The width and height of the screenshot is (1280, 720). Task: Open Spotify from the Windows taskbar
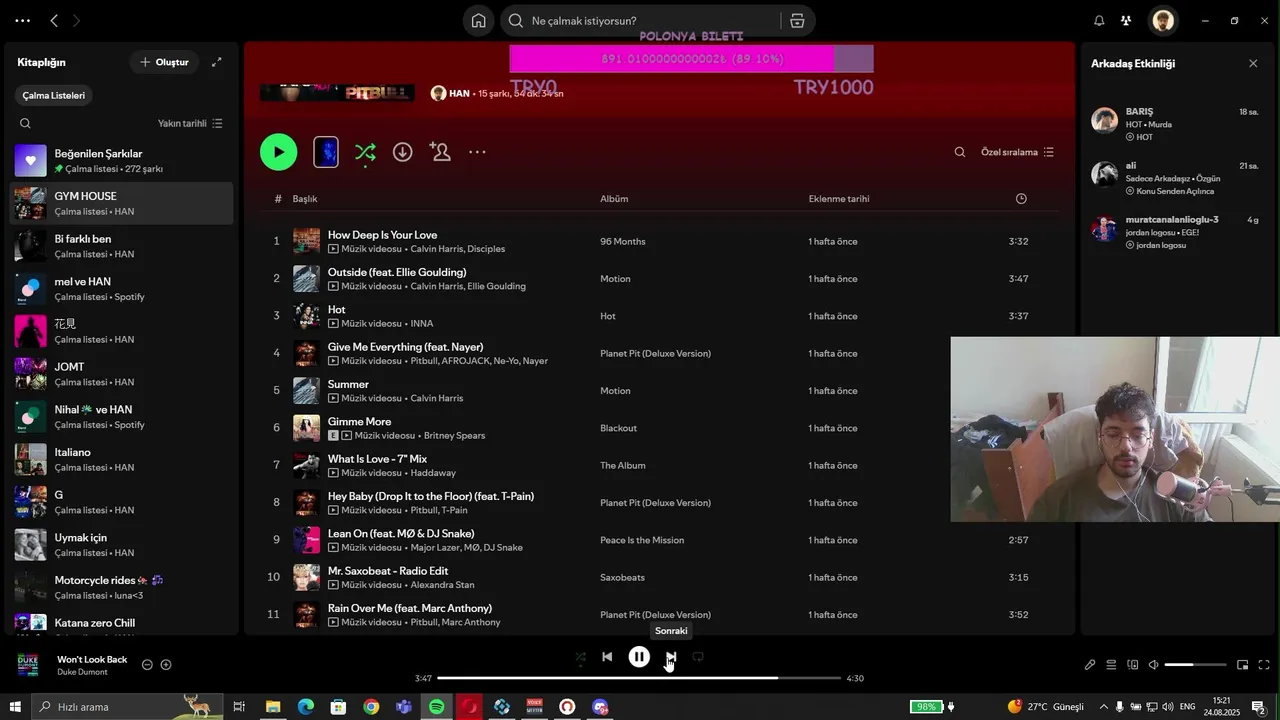click(x=437, y=707)
